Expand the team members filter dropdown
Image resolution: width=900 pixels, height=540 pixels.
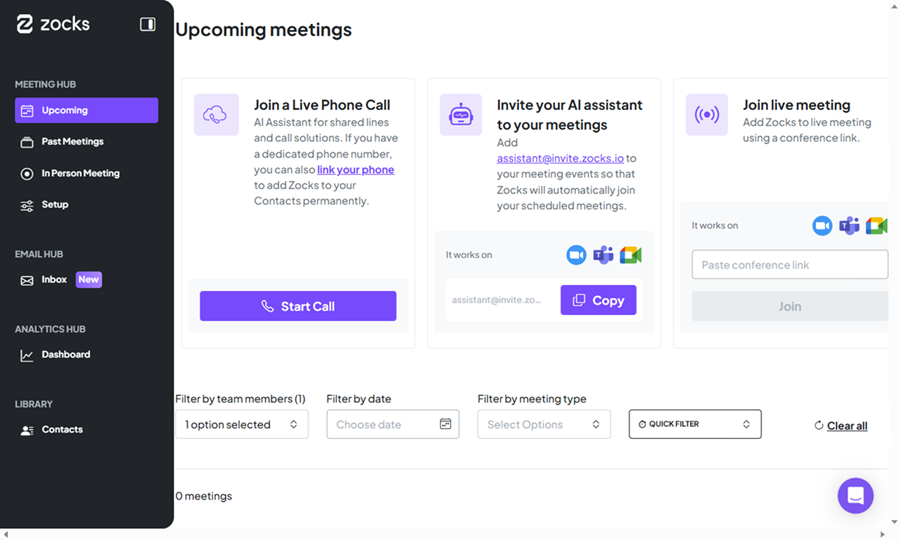[x=241, y=424]
